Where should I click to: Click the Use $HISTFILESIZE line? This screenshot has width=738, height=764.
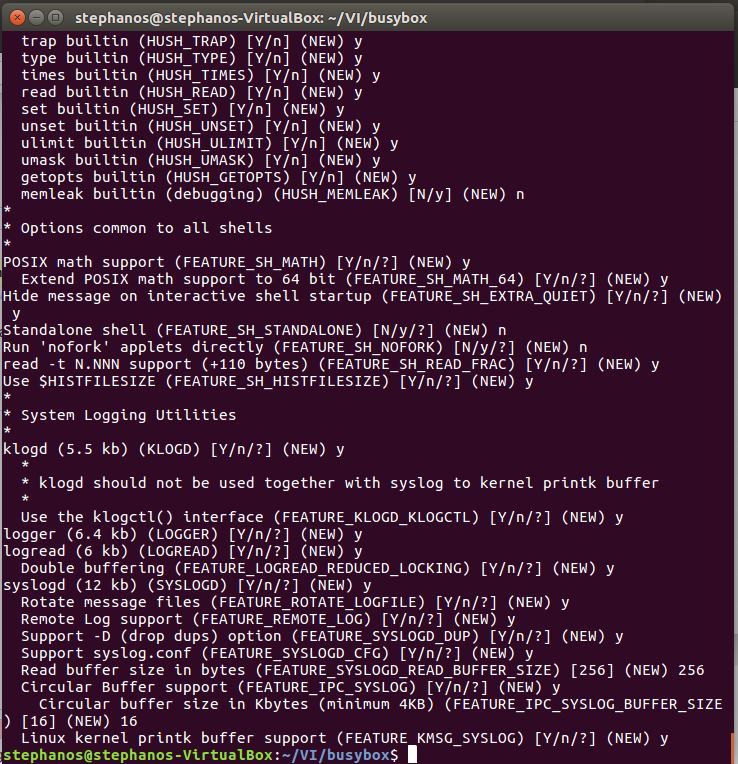click(268, 381)
